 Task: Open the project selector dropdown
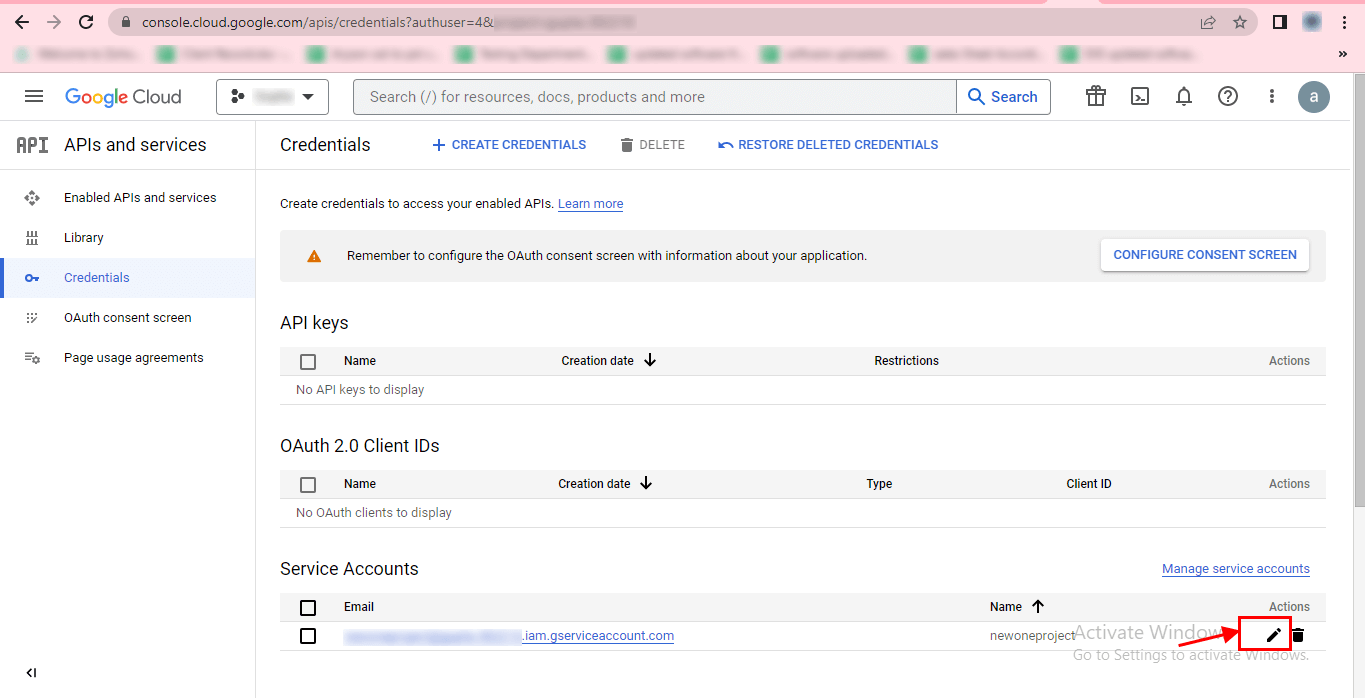coord(272,97)
